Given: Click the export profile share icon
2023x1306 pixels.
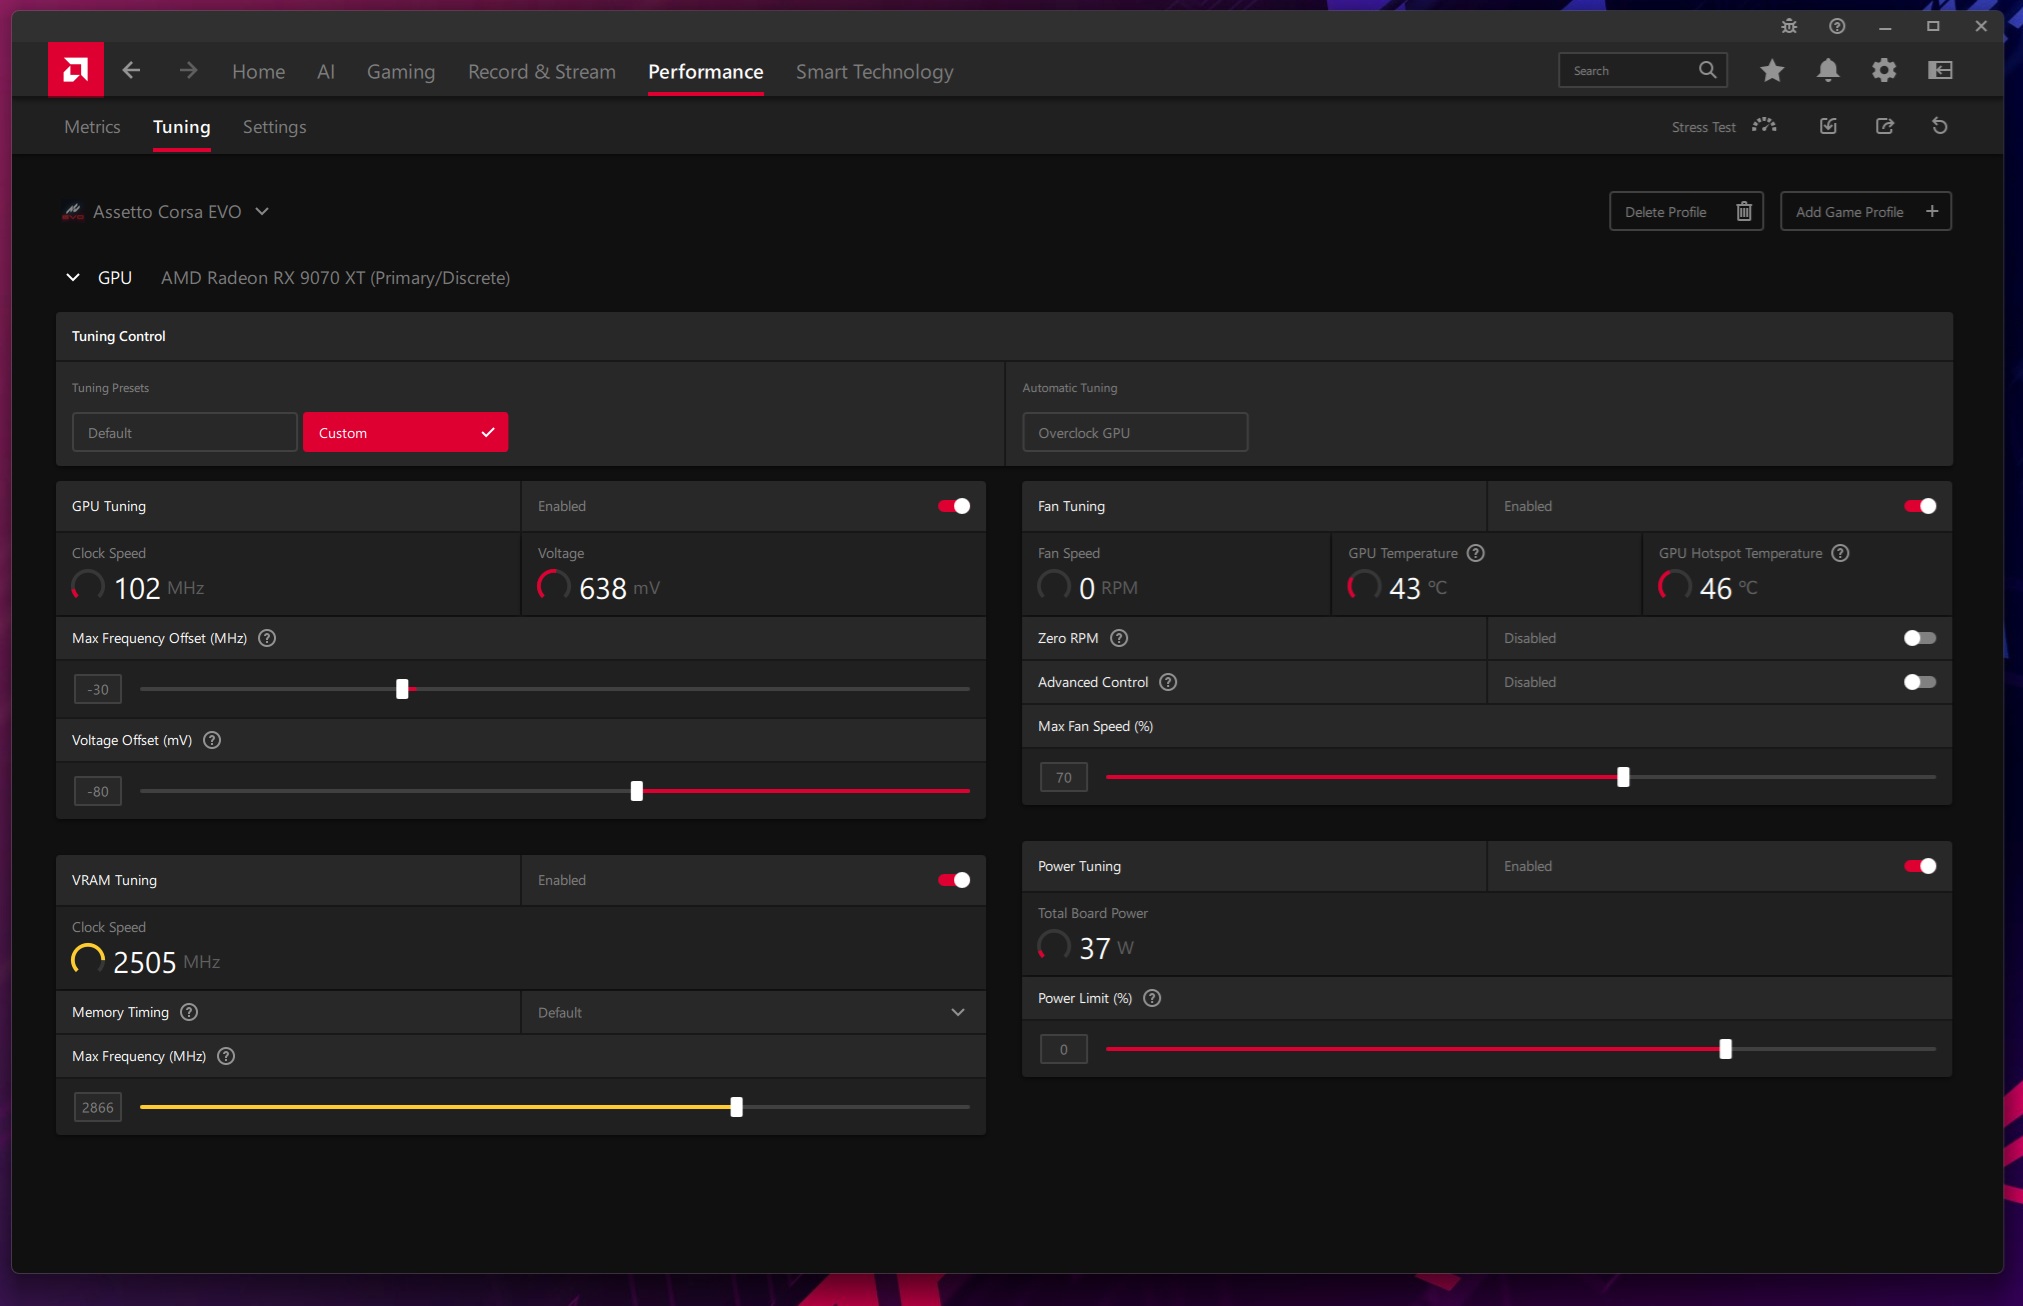Looking at the screenshot, I should click(1884, 126).
